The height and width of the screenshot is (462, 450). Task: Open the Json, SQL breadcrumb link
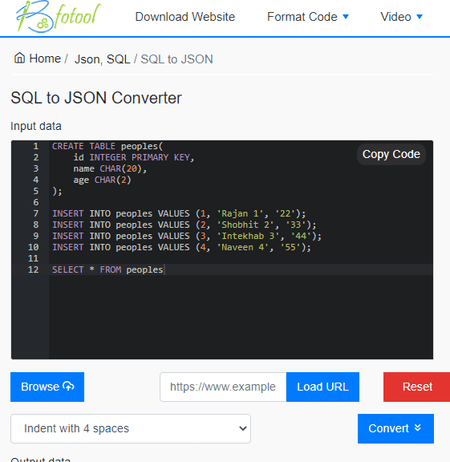(x=102, y=59)
